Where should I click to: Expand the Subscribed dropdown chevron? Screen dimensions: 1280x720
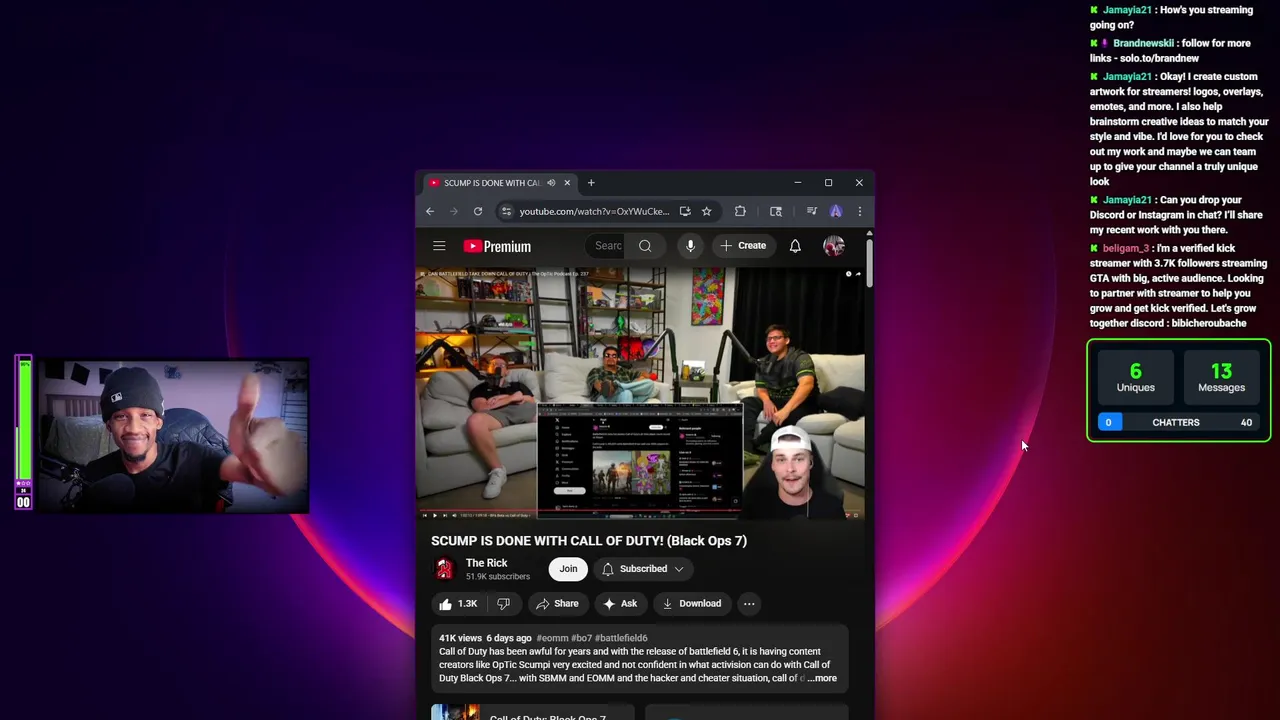tap(679, 569)
